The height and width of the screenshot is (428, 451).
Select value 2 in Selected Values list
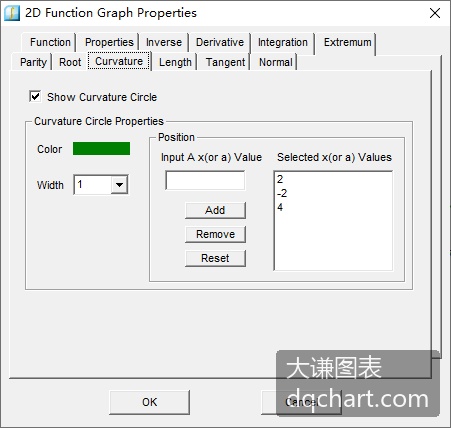tap(280, 179)
